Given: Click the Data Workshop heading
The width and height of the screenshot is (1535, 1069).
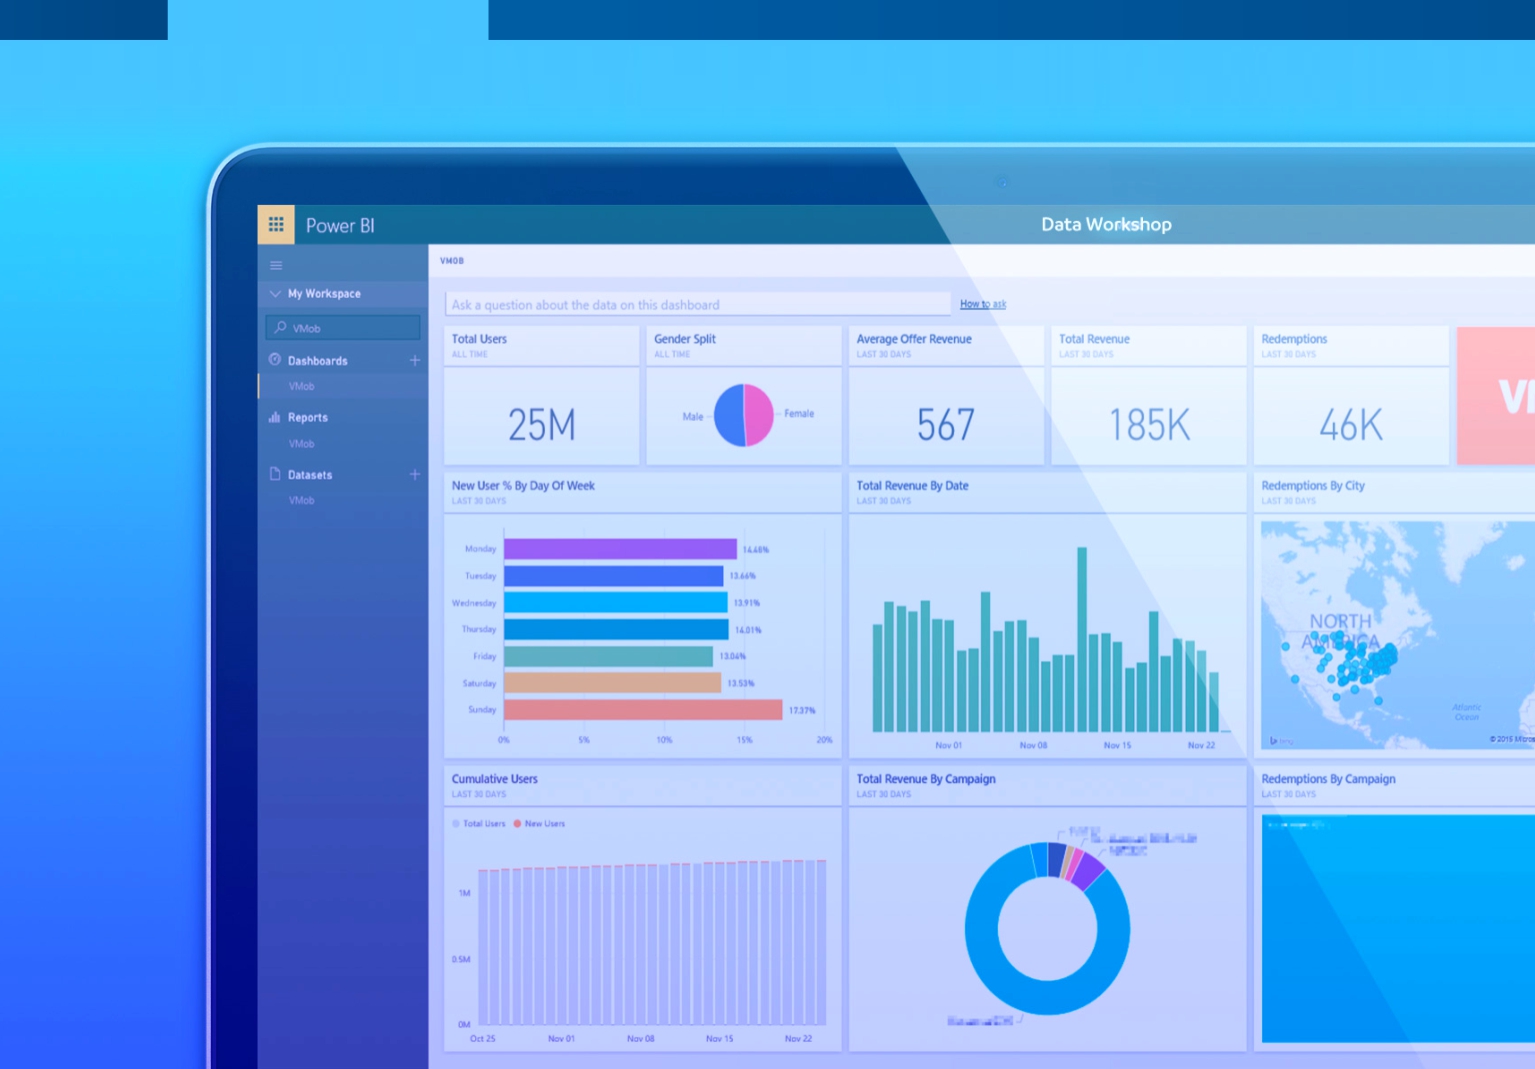Looking at the screenshot, I should click(1106, 225).
